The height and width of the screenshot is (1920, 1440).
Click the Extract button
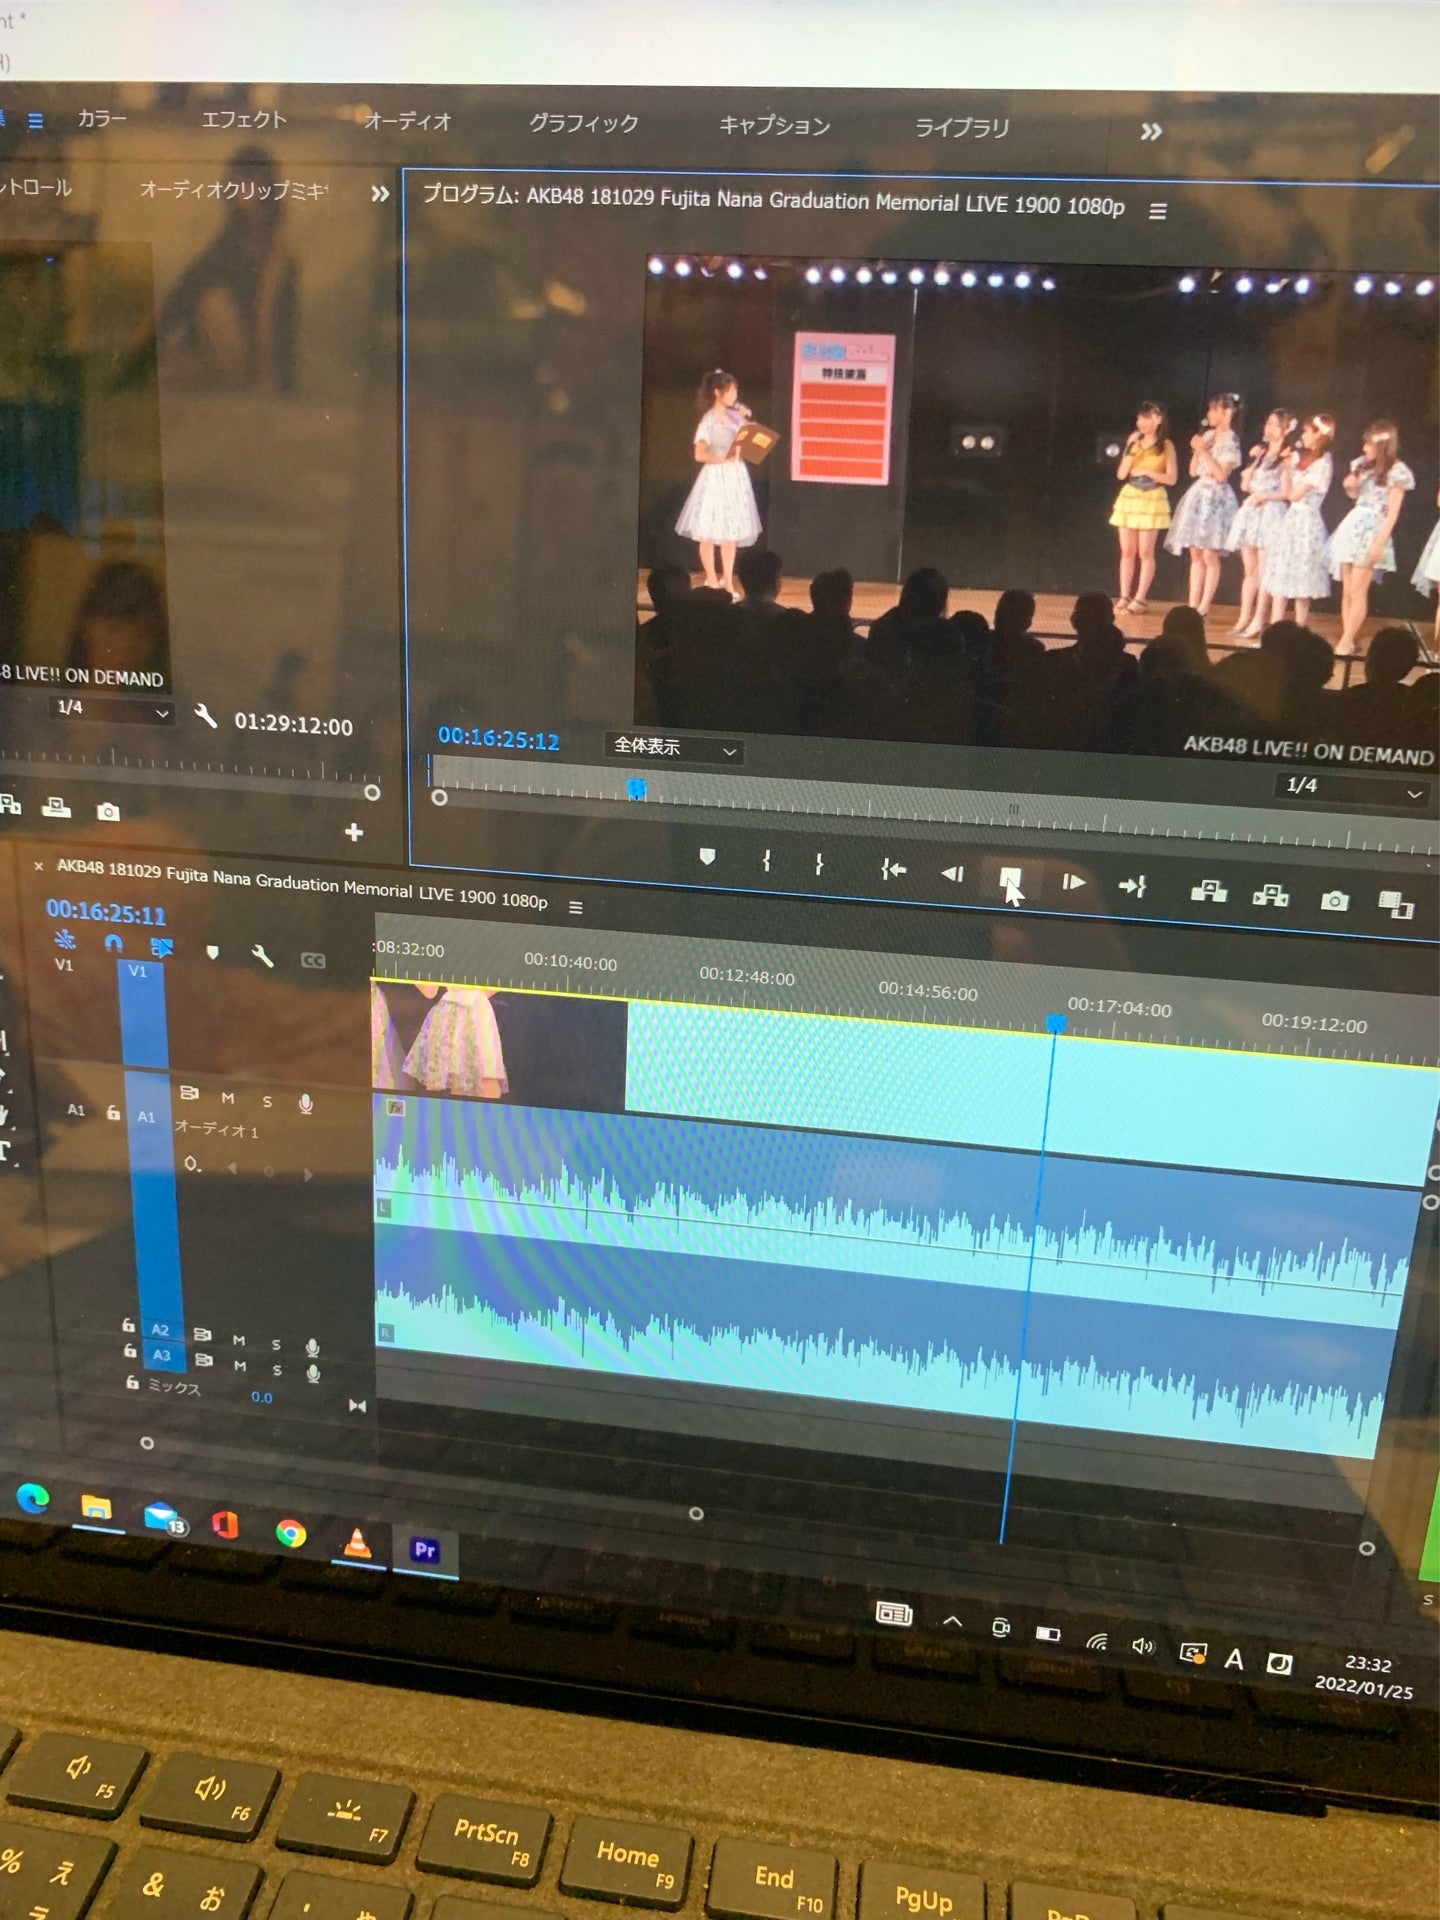tap(1271, 895)
